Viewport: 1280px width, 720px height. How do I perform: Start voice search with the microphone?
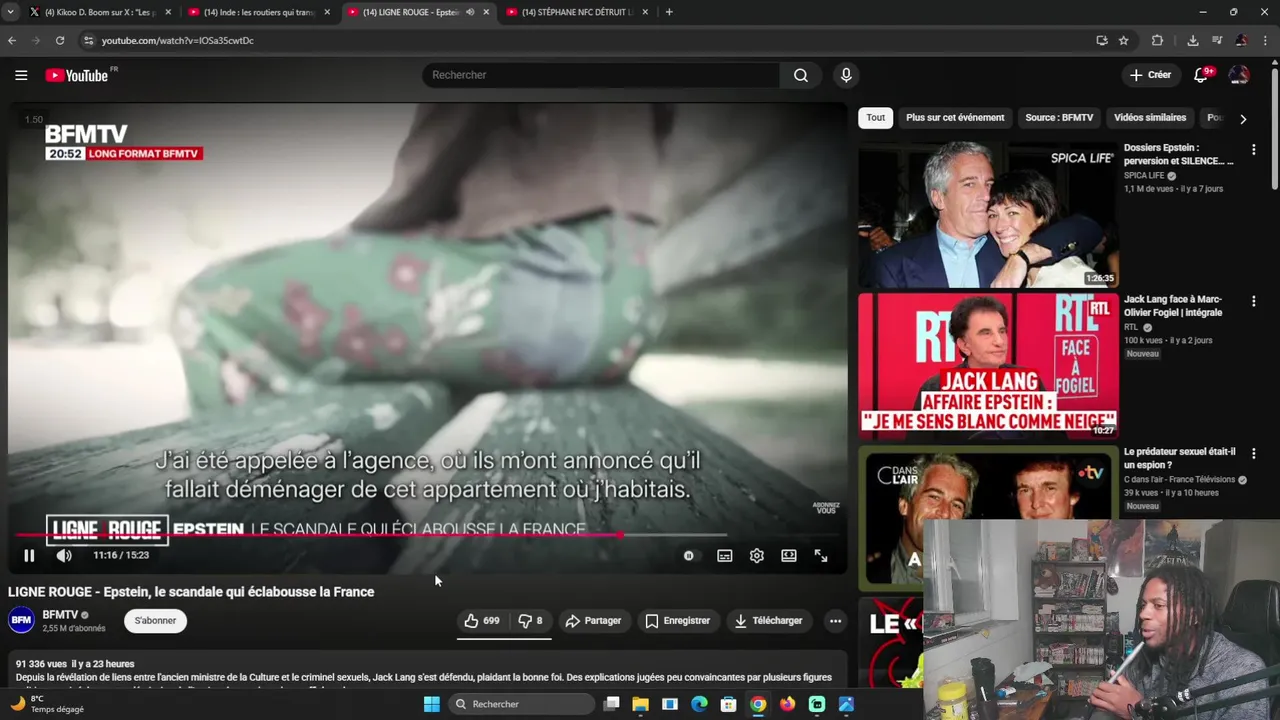pos(846,75)
